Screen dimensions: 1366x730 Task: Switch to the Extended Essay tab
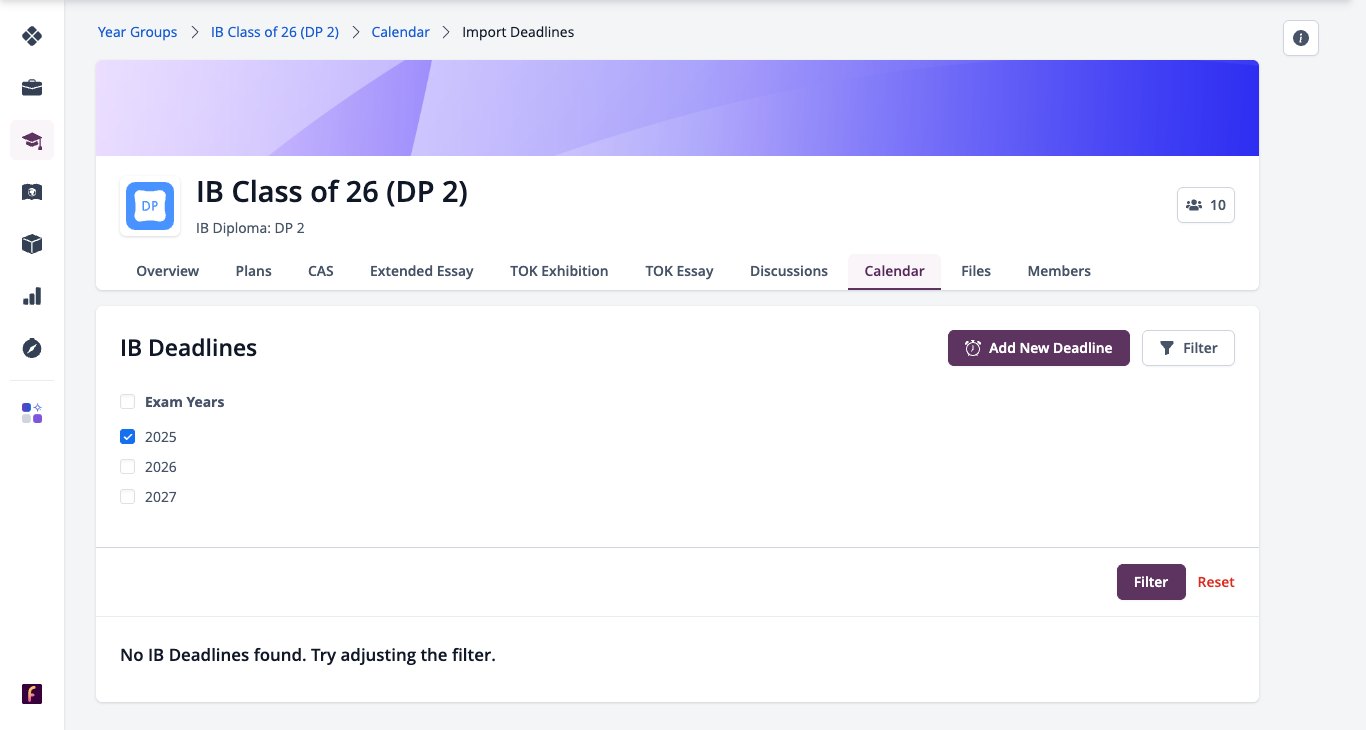coord(421,271)
